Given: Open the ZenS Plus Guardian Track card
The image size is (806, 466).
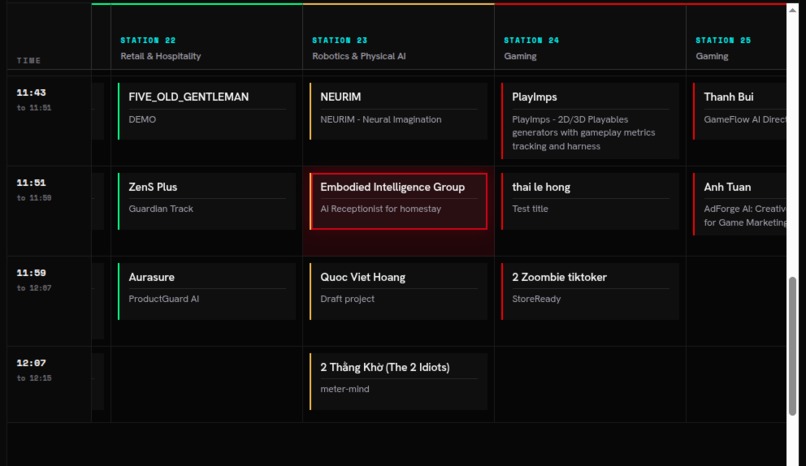Looking at the screenshot, I should (x=207, y=201).
